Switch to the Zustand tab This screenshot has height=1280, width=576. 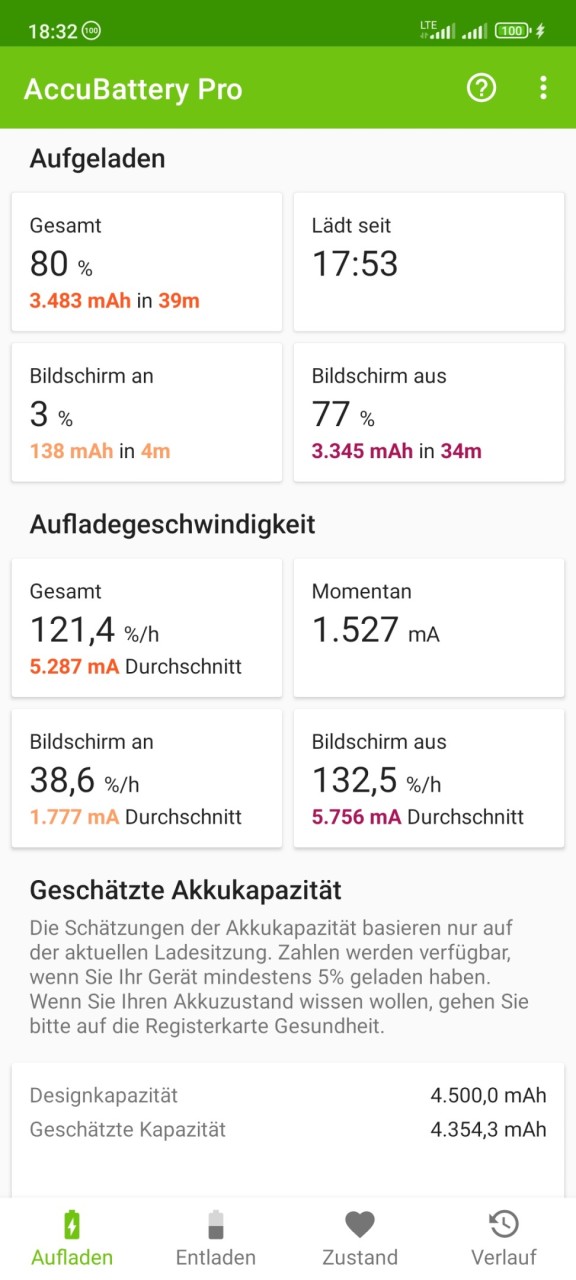point(360,1239)
